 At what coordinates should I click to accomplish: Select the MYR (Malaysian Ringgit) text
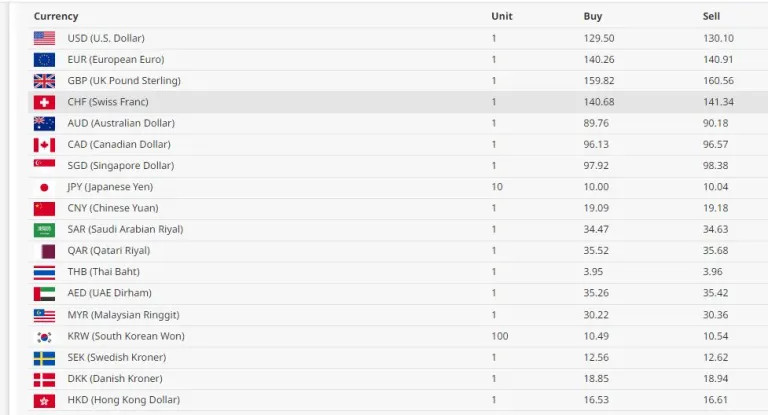coord(123,315)
